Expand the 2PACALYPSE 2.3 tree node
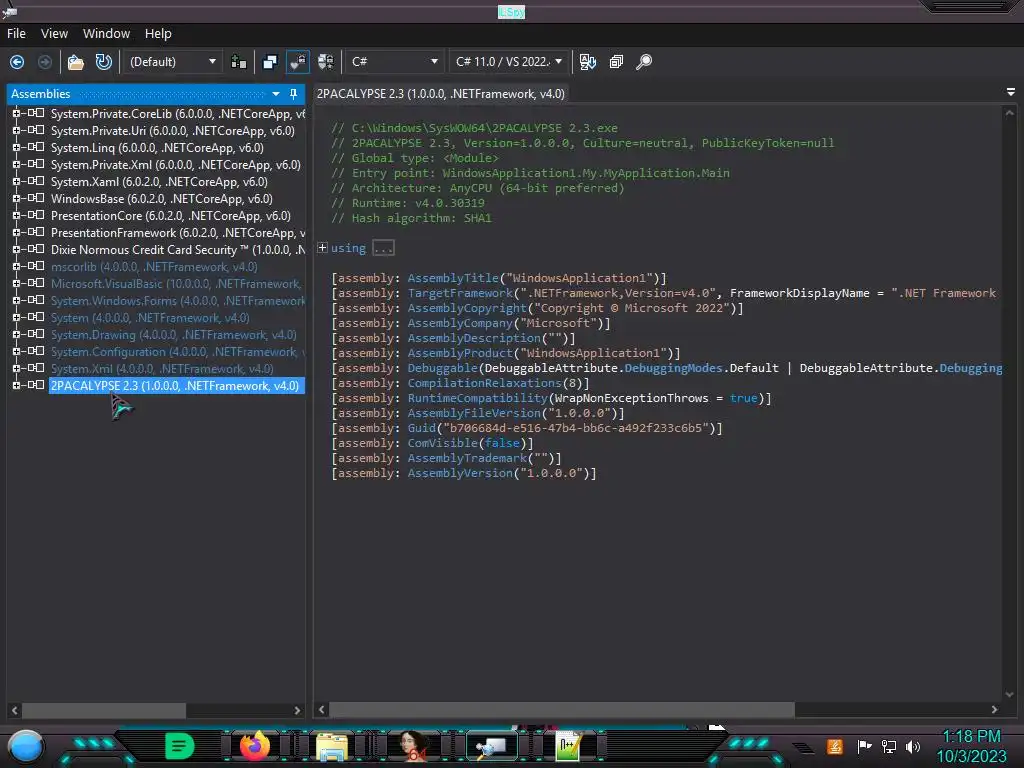Screen dimensions: 1024x768 (x=16, y=385)
